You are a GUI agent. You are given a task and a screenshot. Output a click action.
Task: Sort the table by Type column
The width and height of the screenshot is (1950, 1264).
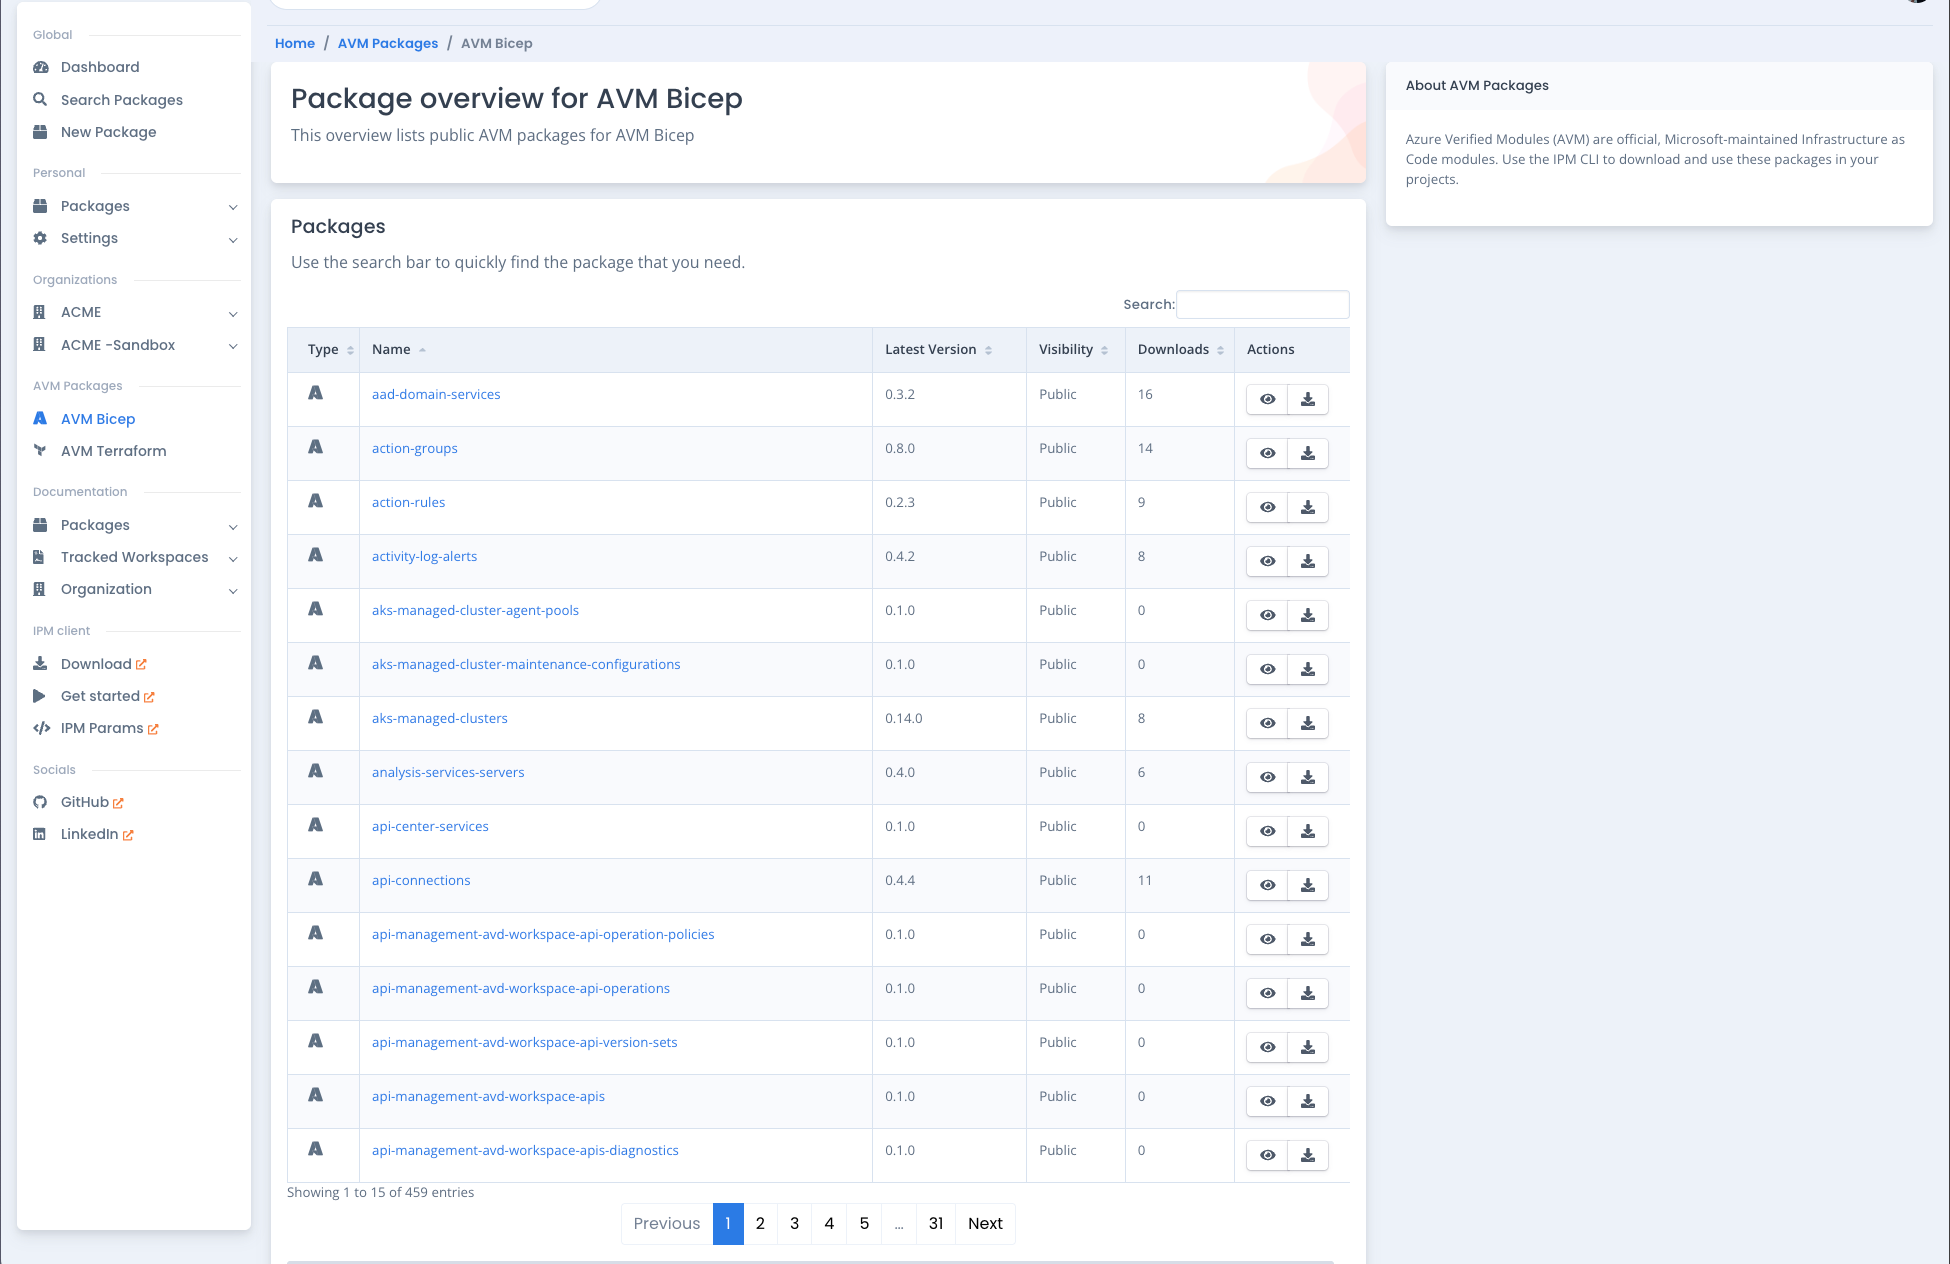323,350
